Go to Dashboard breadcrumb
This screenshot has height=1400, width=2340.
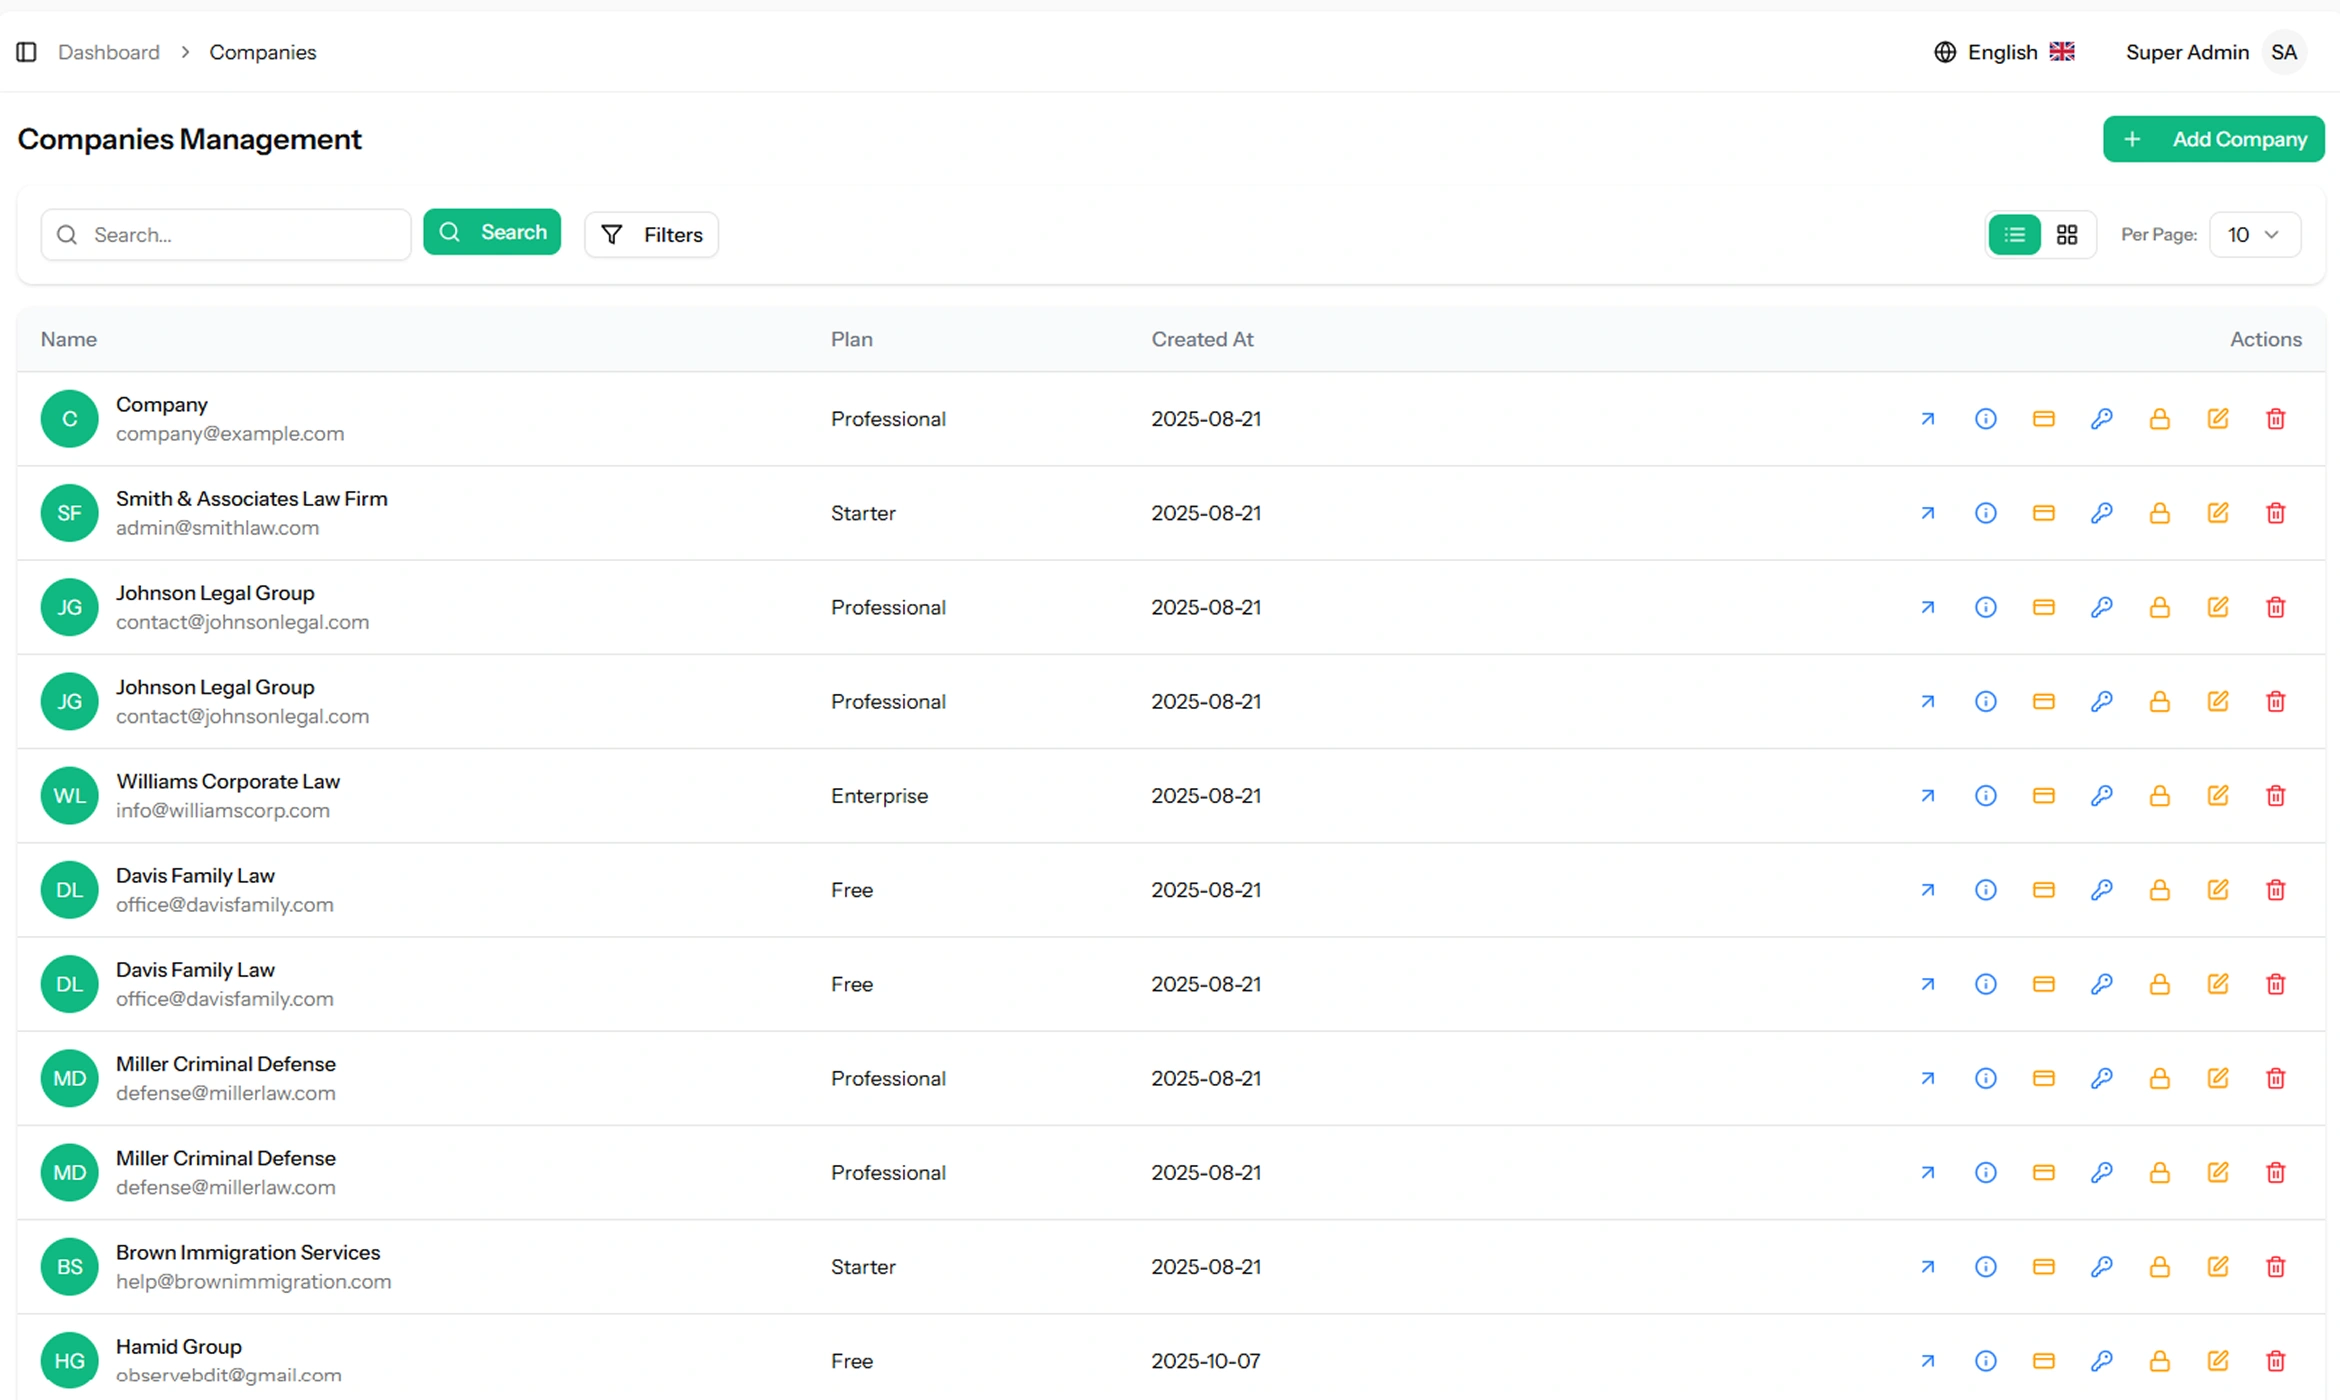point(109,52)
